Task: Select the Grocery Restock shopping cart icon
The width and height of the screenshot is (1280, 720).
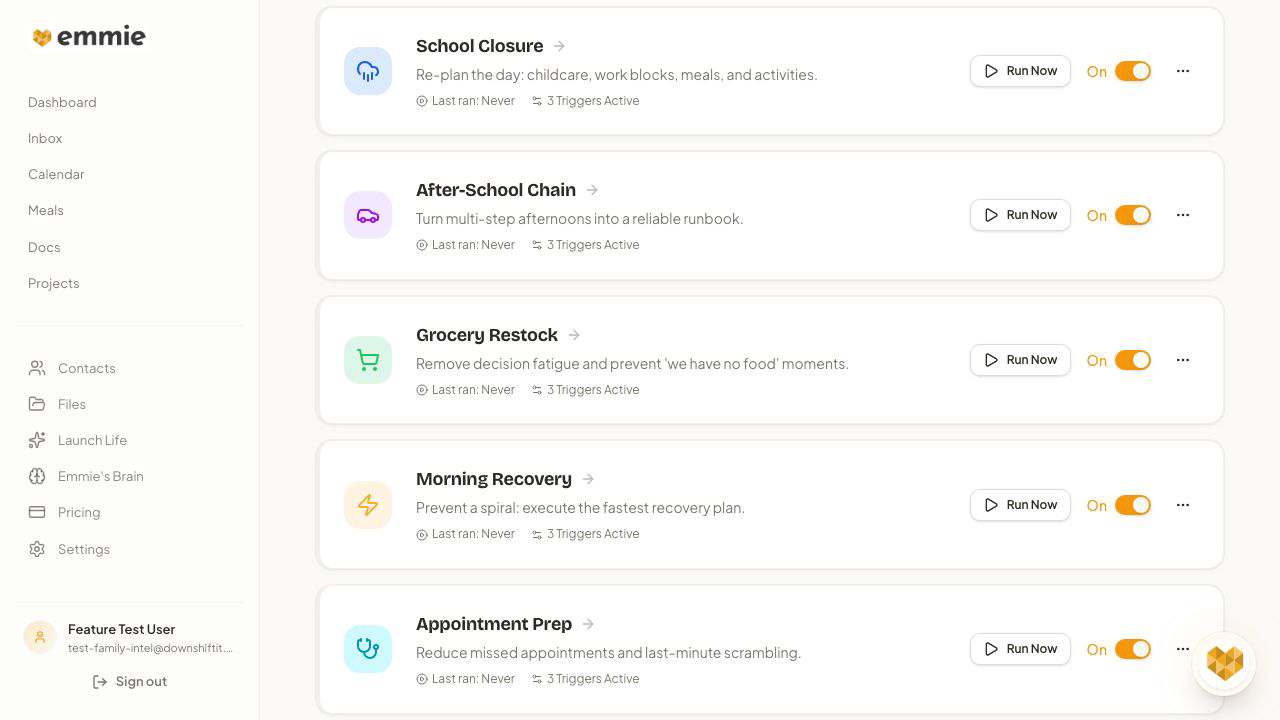Action: tap(368, 360)
